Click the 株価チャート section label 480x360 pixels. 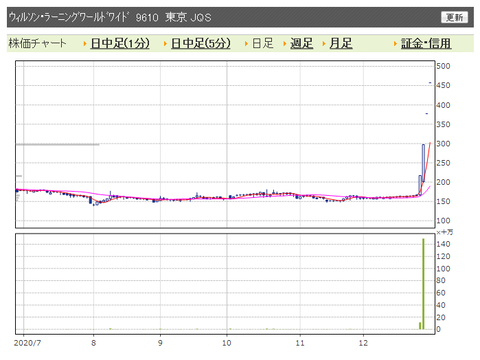click(x=37, y=43)
